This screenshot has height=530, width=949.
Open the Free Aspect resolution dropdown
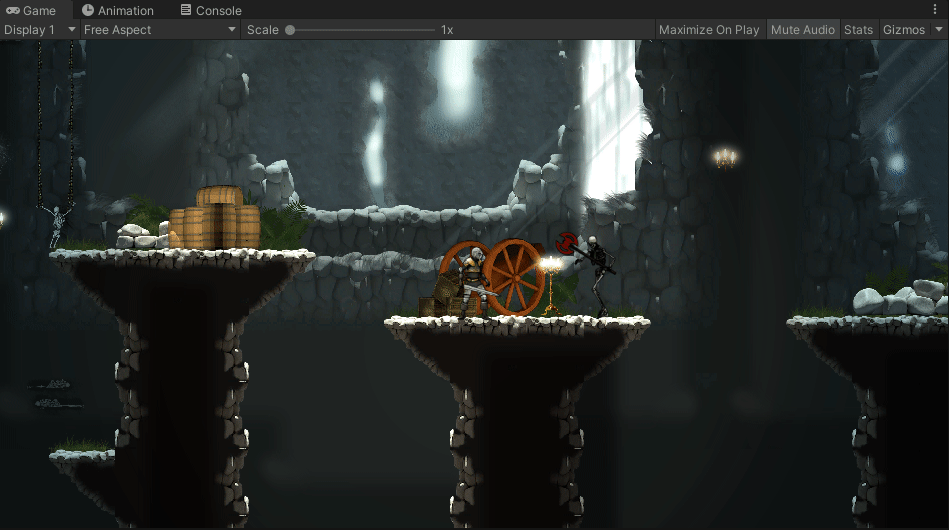tap(159, 30)
